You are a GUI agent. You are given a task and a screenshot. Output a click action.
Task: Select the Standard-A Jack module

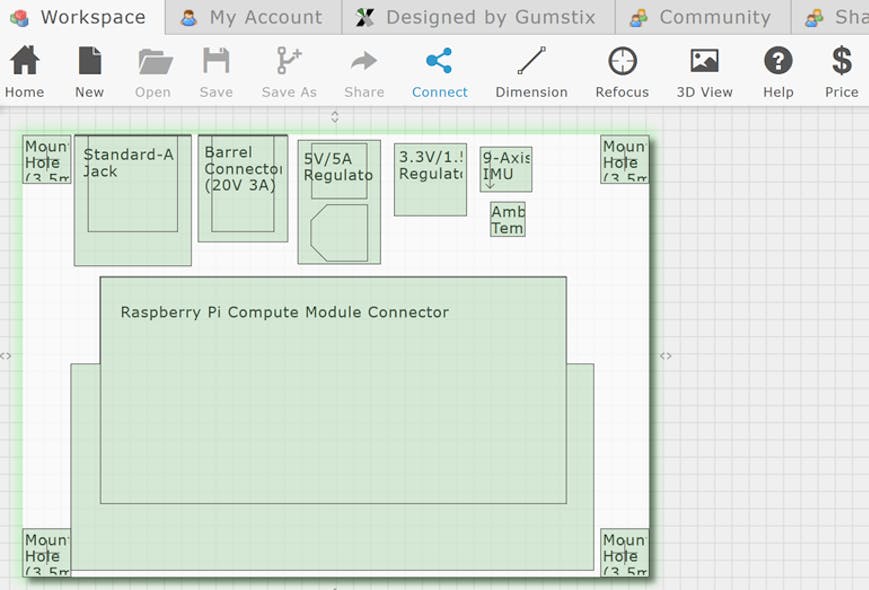click(x=133, y=200)
